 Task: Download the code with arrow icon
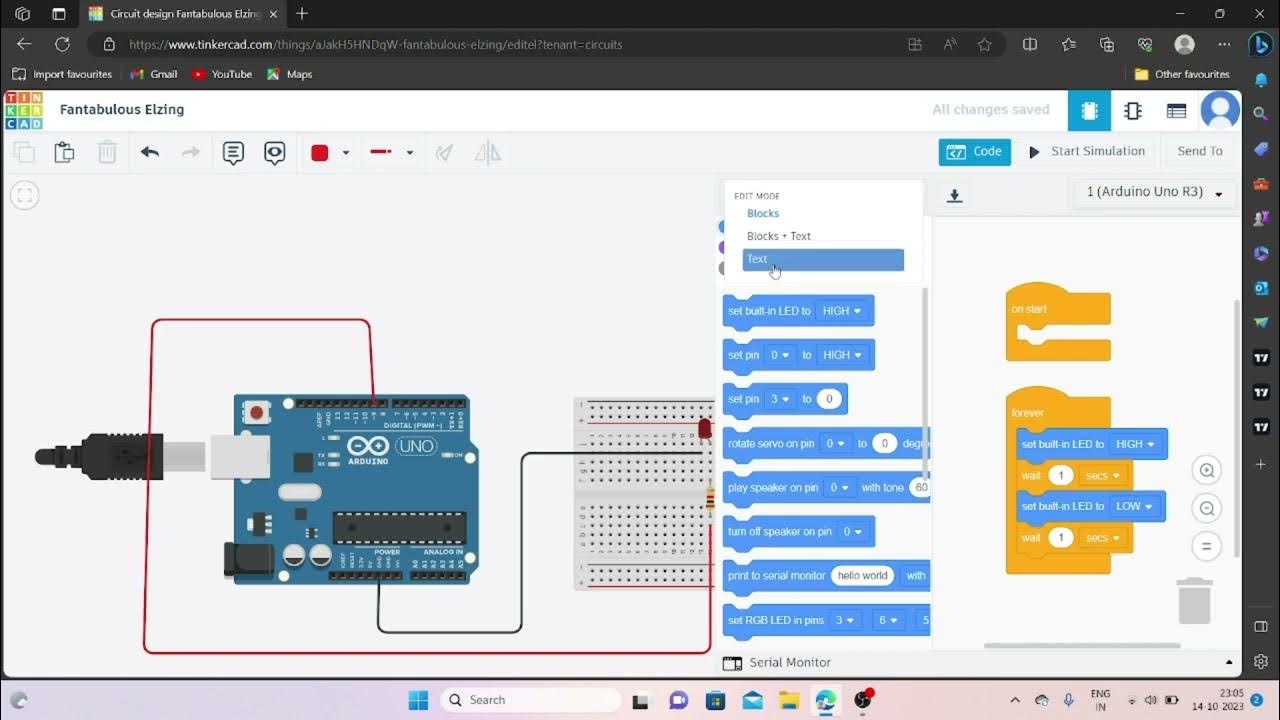pos(955,196)
